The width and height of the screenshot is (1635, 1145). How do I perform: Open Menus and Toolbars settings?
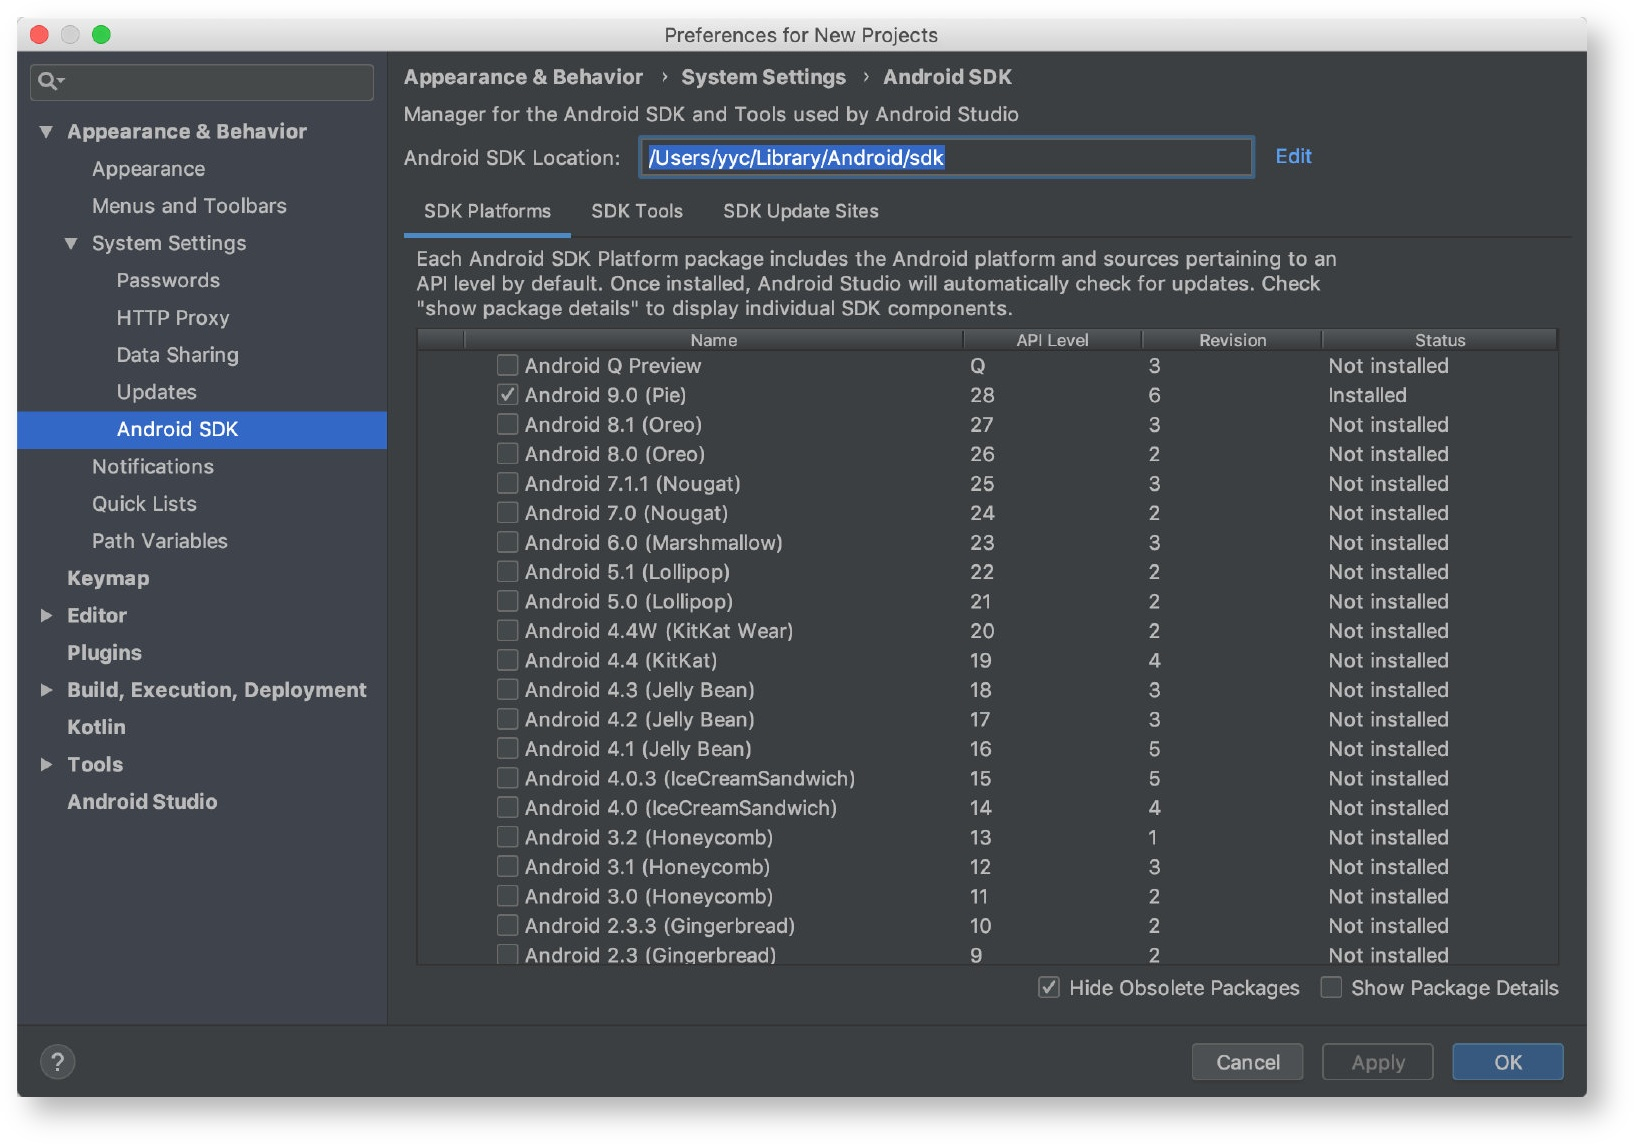click(x=189, y=206)
